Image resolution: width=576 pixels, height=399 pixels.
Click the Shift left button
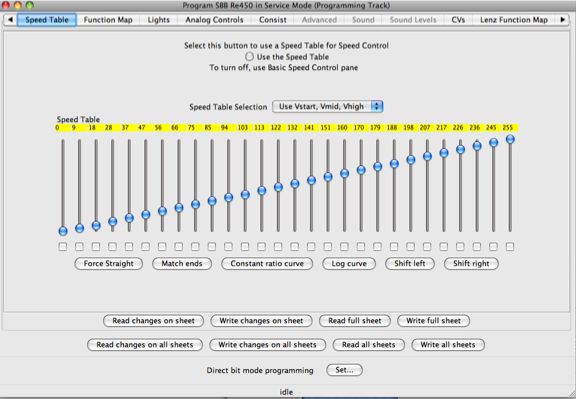[x=410, y=263]
